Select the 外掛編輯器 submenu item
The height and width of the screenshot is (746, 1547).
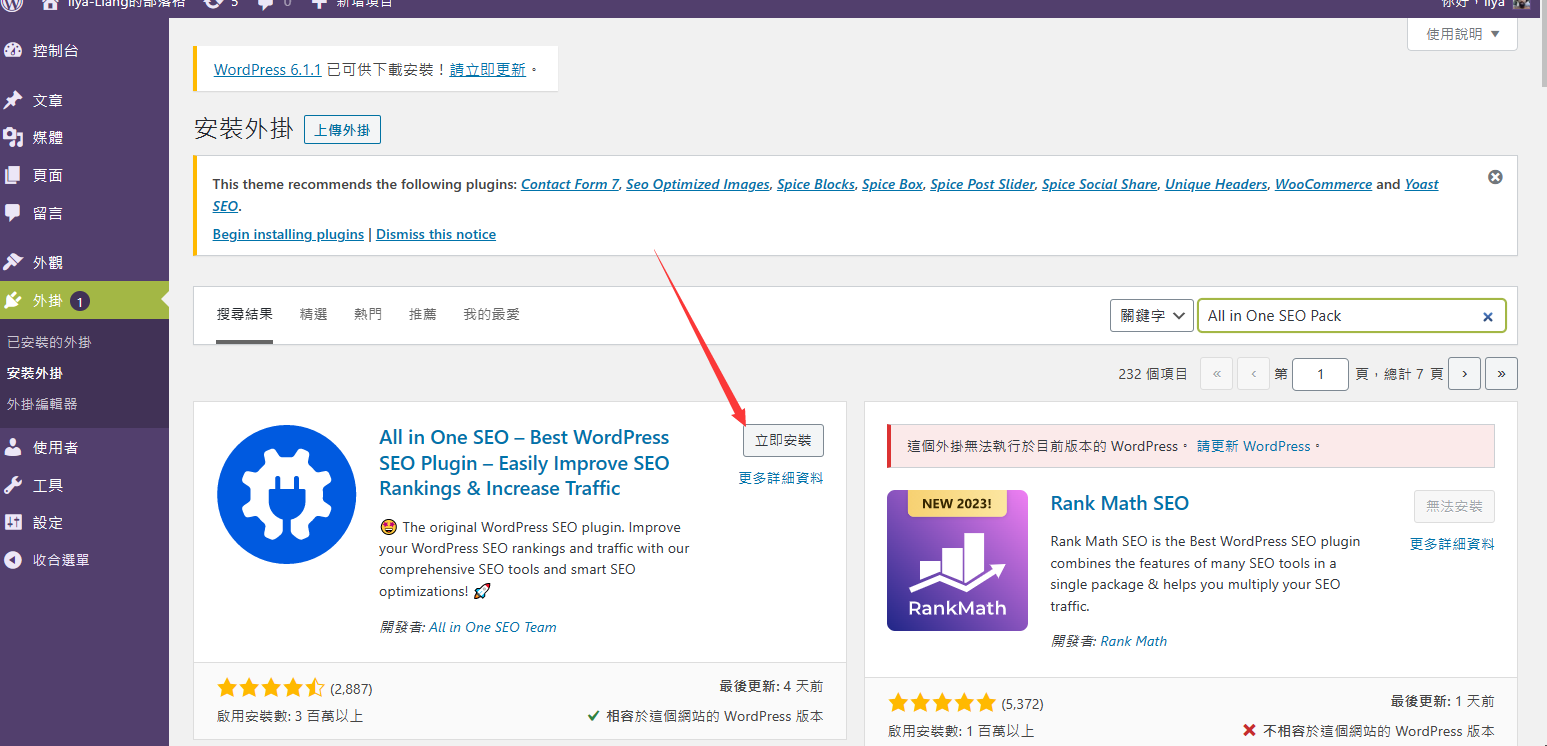[x=42, y=404]
